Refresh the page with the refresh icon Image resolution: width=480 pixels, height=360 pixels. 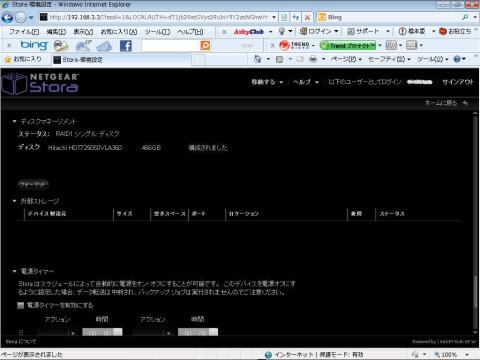[x=296, y=17]
